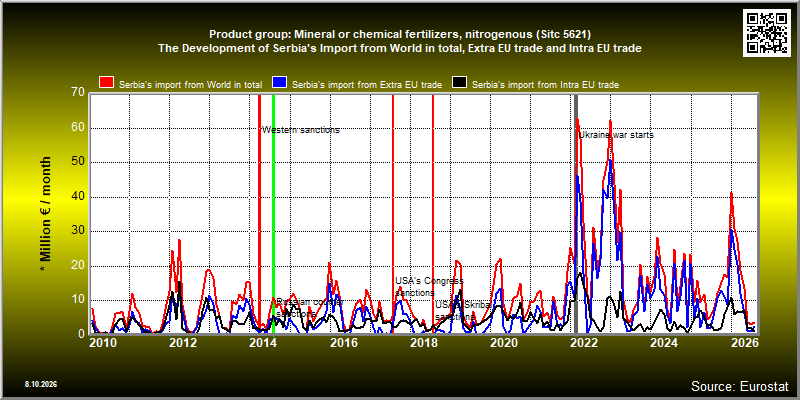The height and width of the screenshot is (400, 800).
Task: Click the date stamp 8.10.2026
Action: pos(40,384)
